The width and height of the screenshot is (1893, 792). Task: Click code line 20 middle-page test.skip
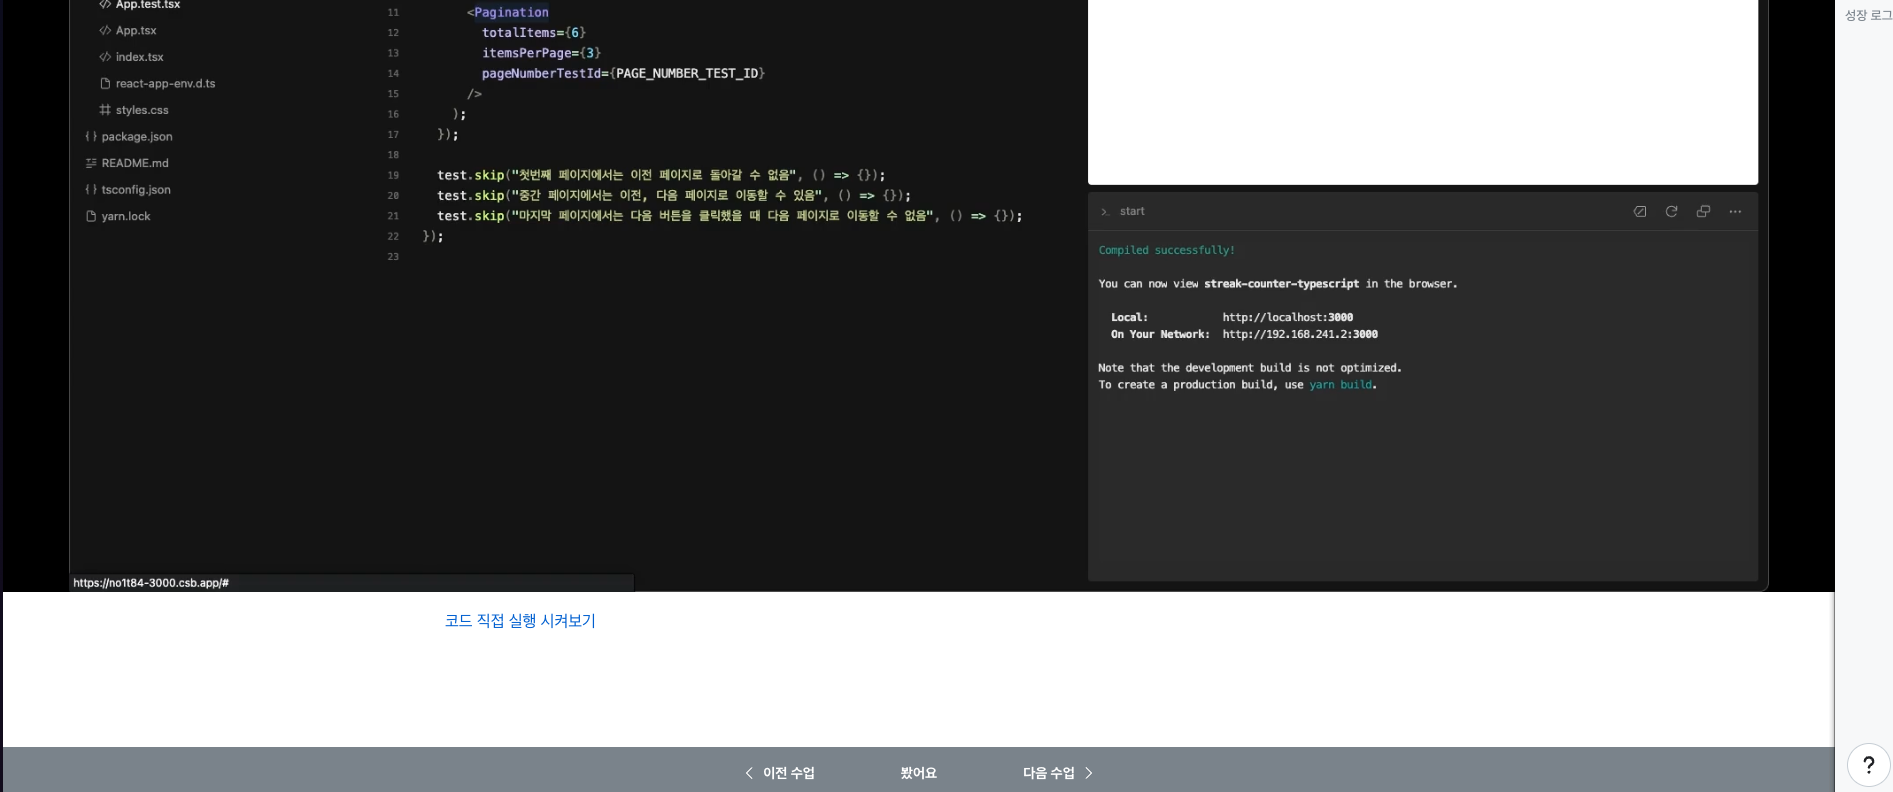tap(673, 195)
